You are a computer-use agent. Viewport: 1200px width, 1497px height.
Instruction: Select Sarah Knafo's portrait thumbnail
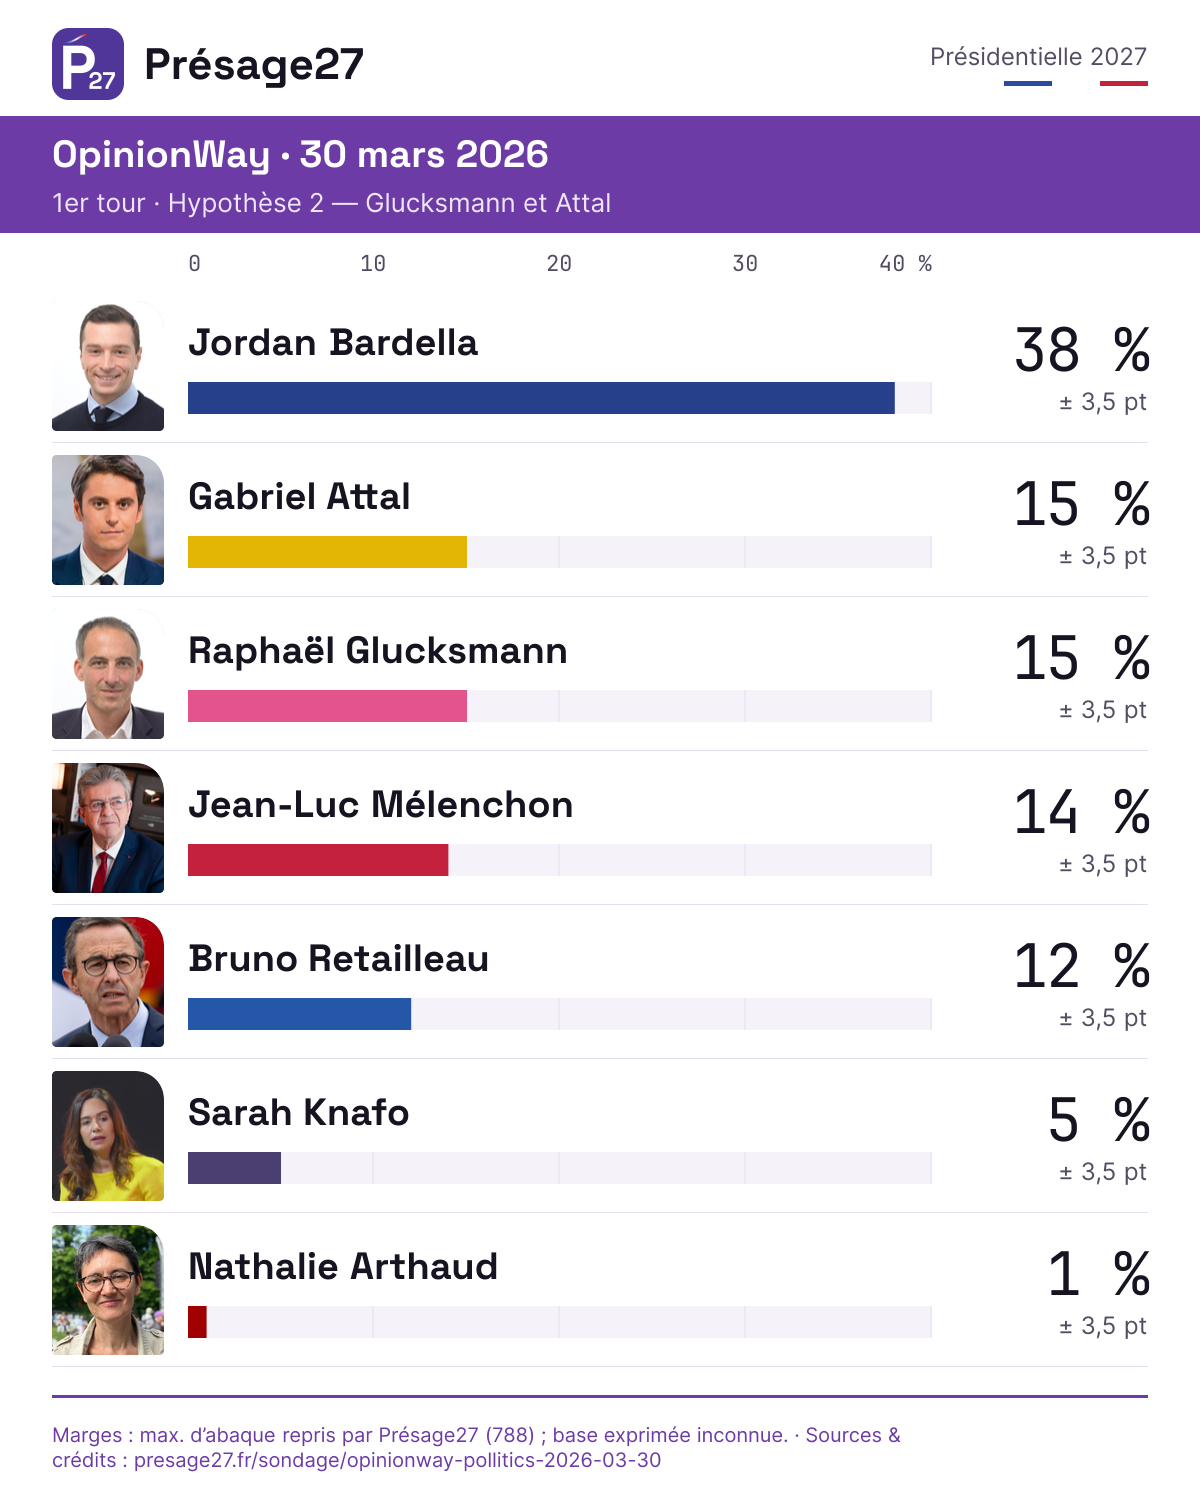pos(108,1136)
